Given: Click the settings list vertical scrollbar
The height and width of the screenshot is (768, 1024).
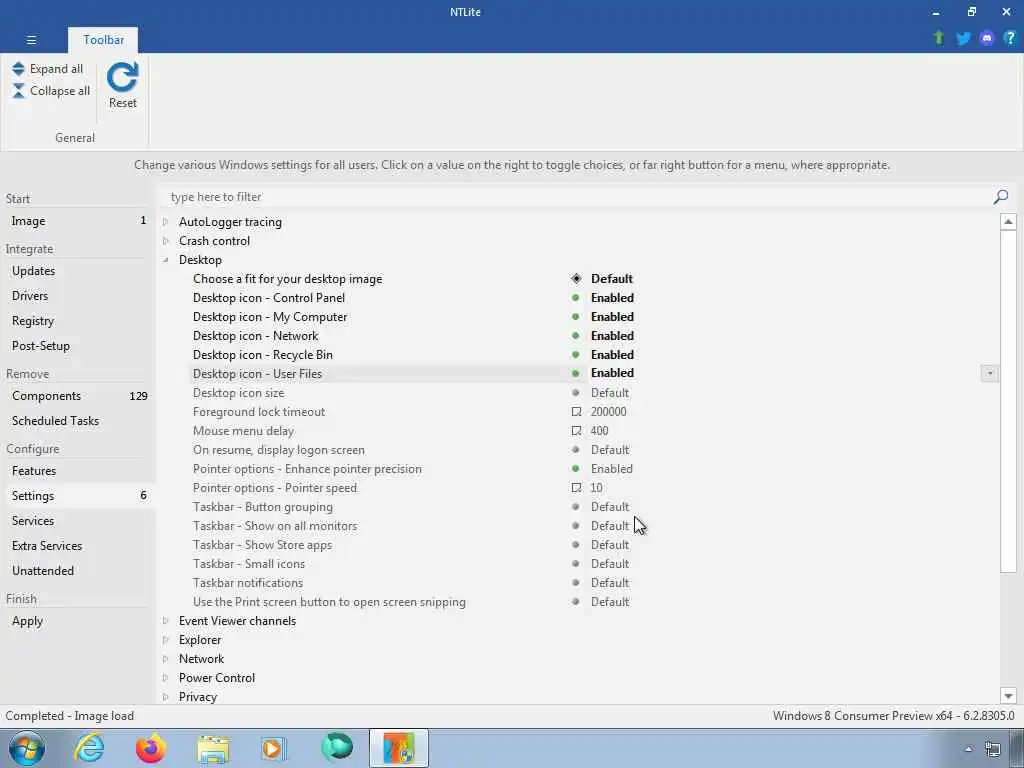Looking at the screenshot, I should pos(1008,402).
